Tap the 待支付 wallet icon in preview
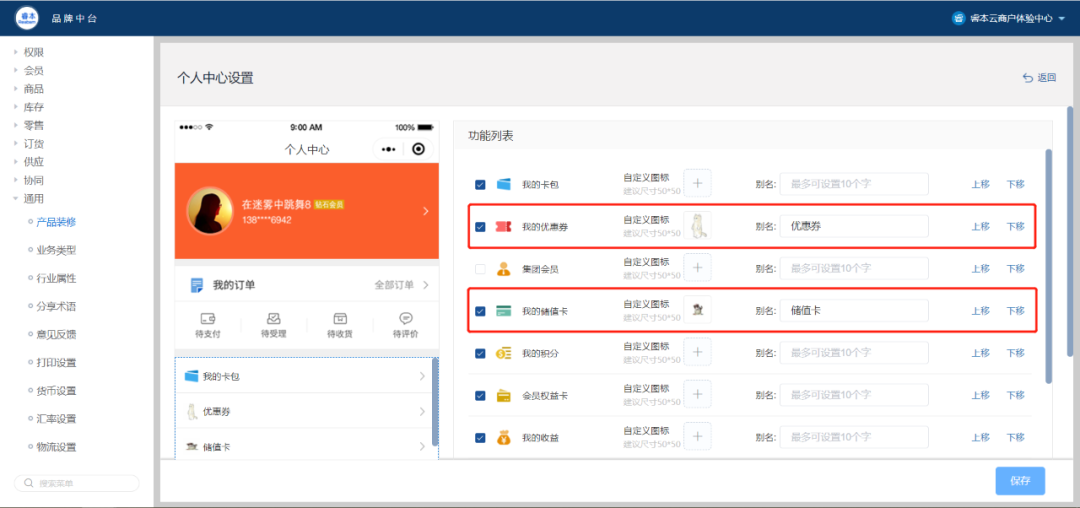 point(208,319)
